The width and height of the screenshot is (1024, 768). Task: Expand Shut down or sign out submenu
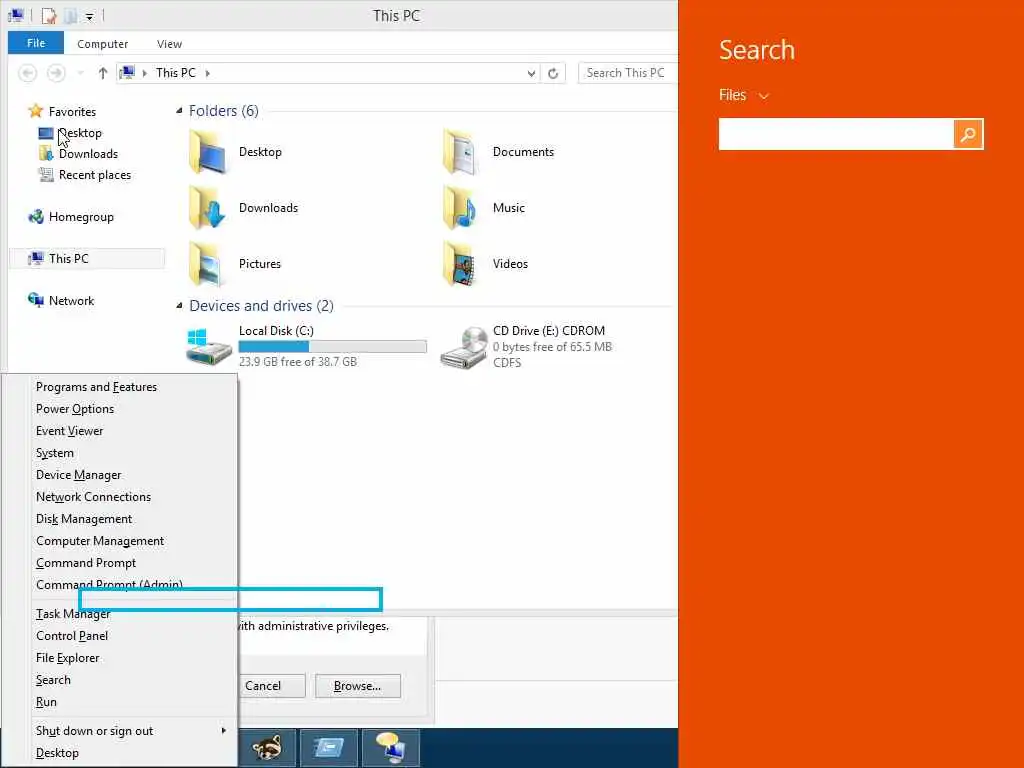tap(223, 730)
